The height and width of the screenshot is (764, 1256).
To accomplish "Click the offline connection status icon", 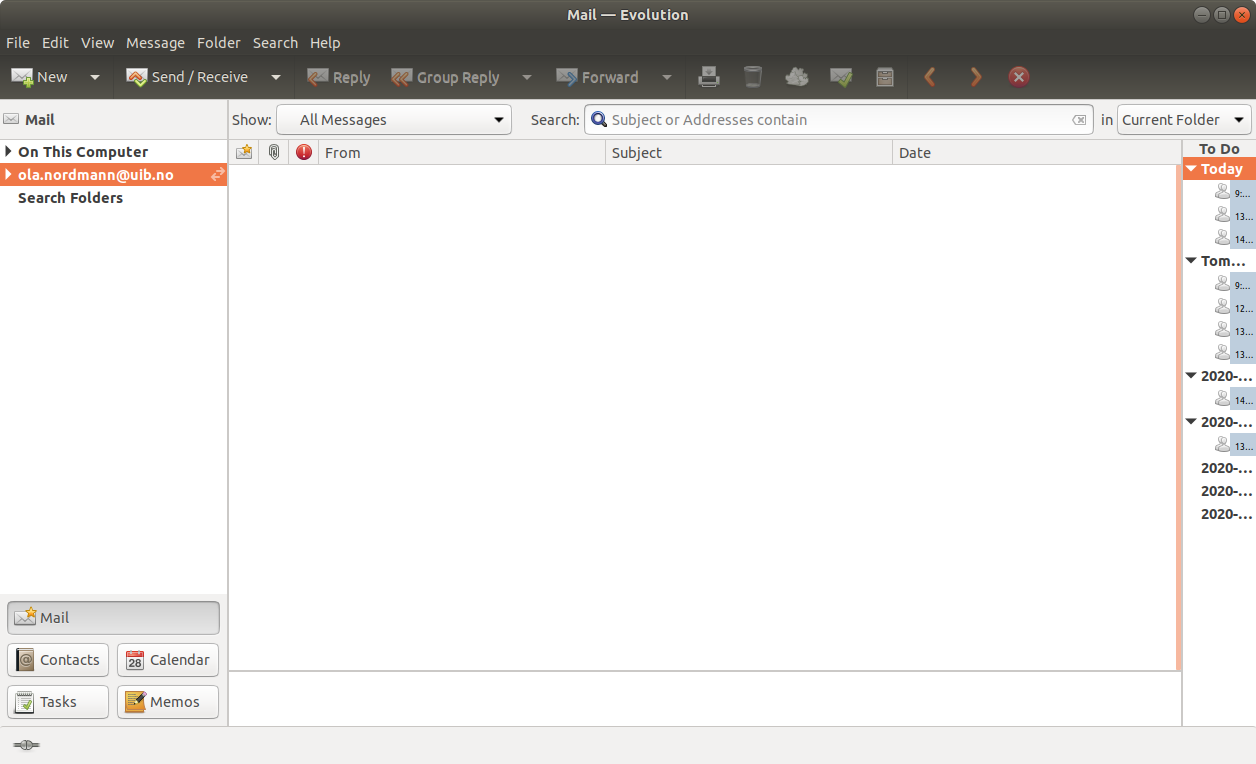I will click(26, 745).
